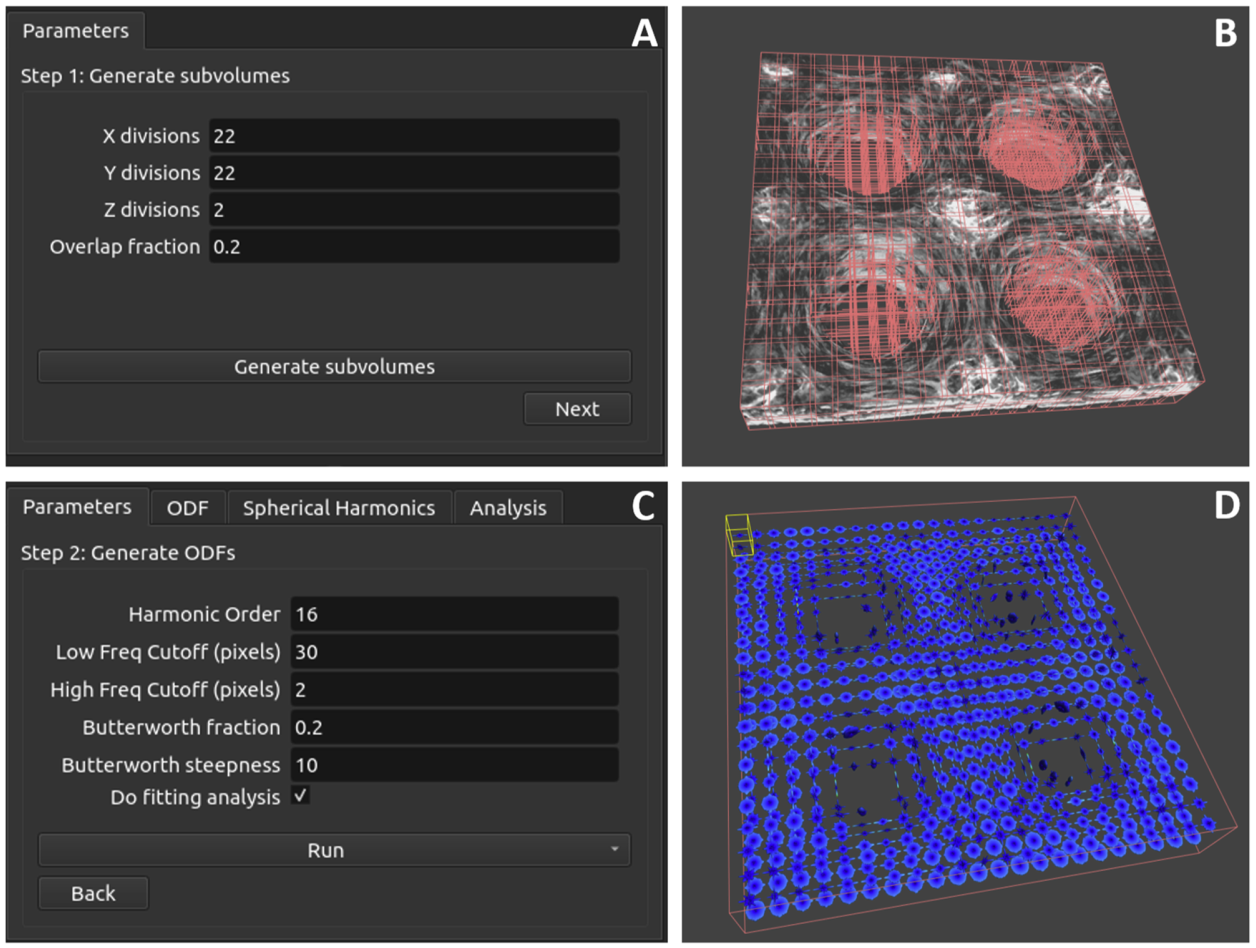
Task: Click the High Freq Cutoff field
Action: pos(455,689)
